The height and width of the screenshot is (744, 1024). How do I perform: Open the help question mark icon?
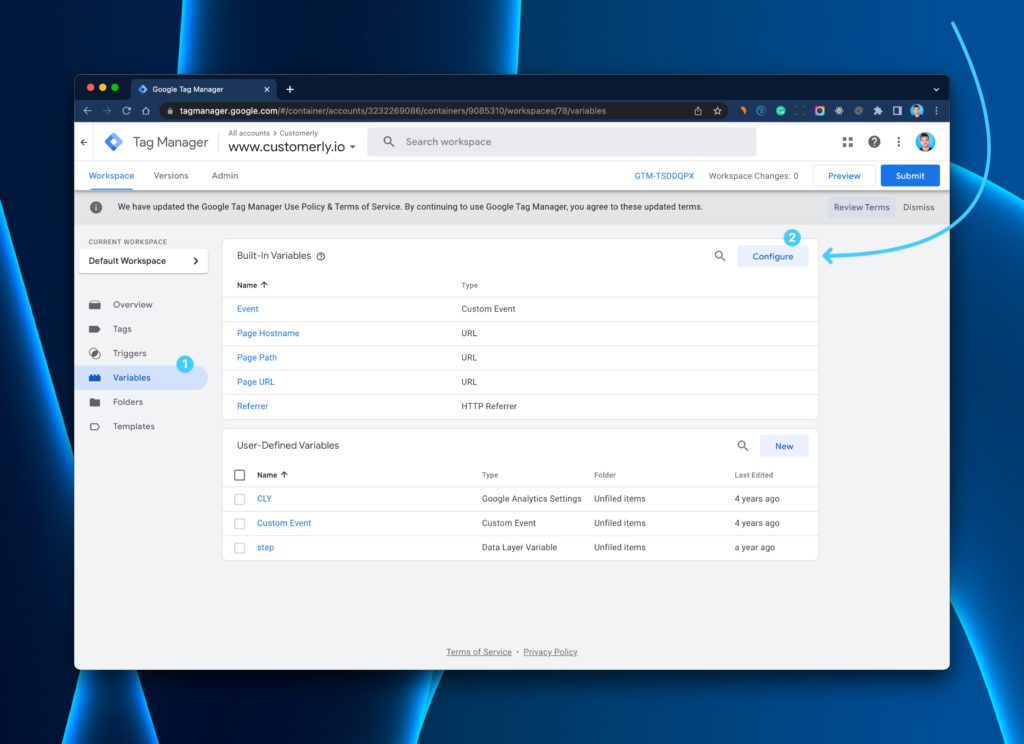pyautogui.click(x=874, y=142)
